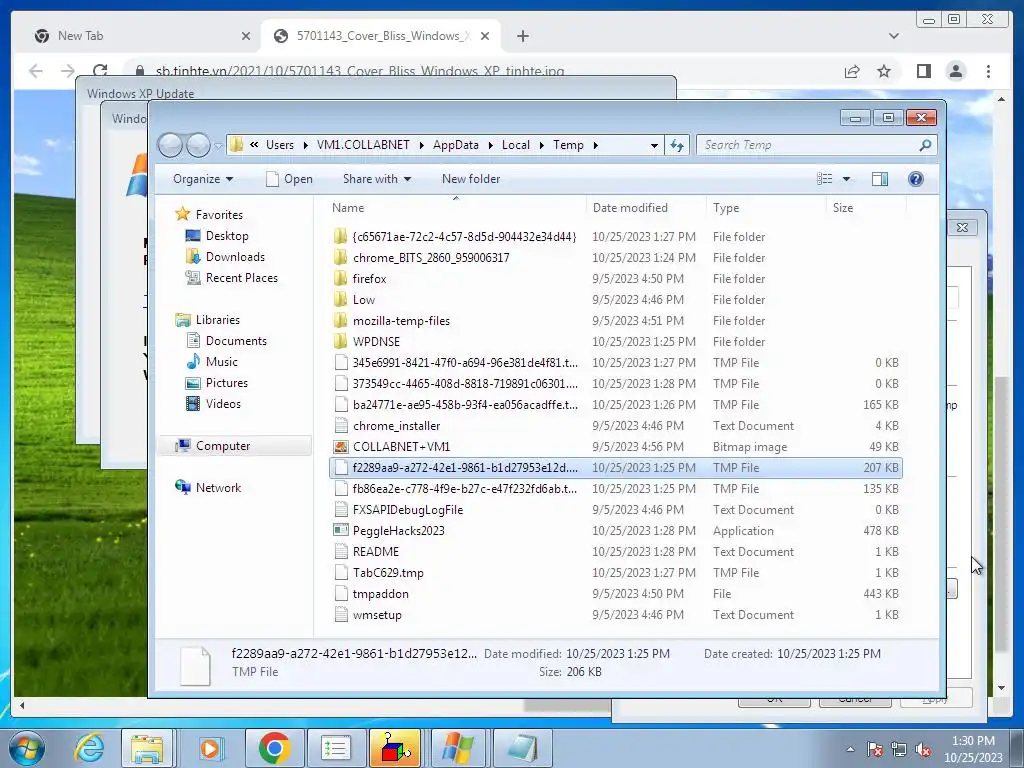Toggle the preview pane icon
The image size is (1024, 768).
coord(880,179)
